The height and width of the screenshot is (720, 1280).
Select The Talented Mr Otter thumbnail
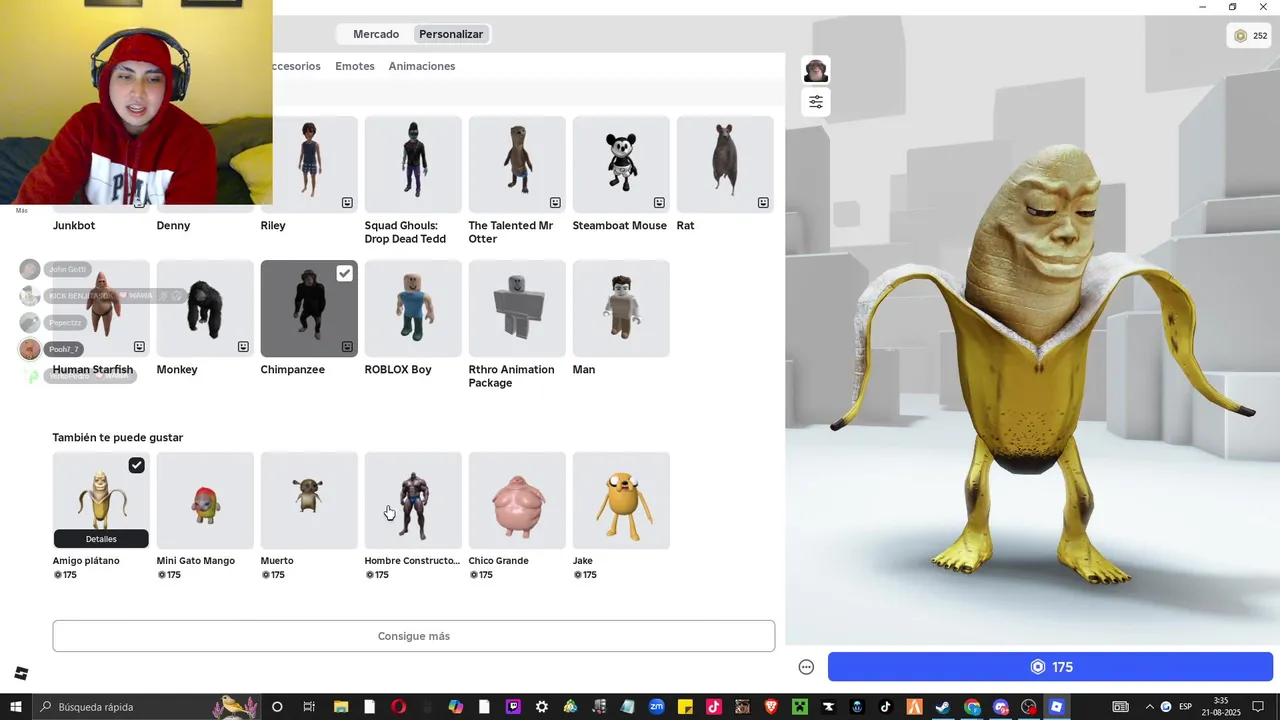[x=517, y=164]
